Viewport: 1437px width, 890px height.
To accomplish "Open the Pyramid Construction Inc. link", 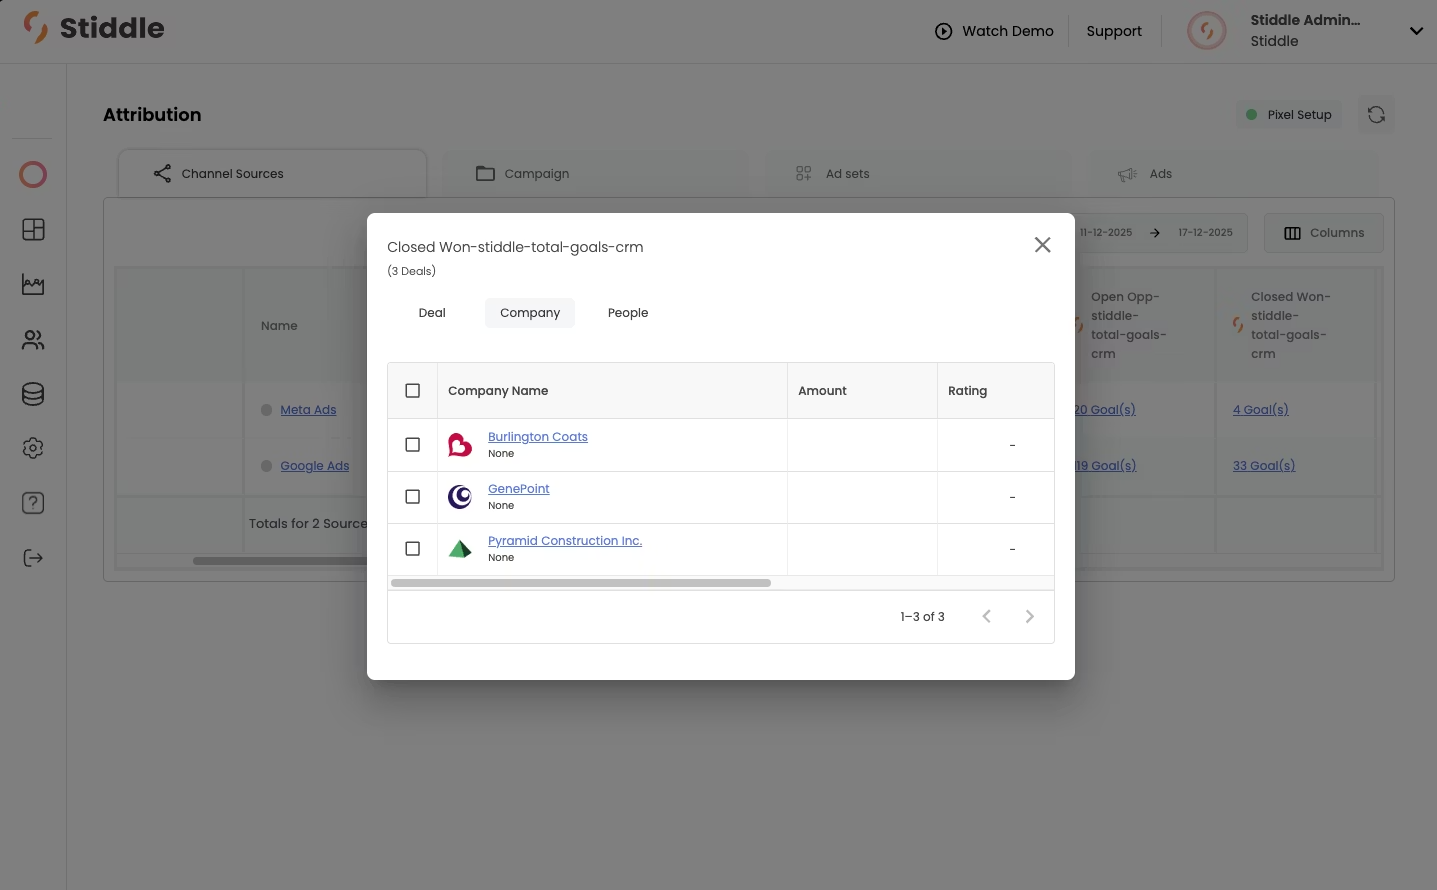I will pyautogui.click(x=565, y=541).
